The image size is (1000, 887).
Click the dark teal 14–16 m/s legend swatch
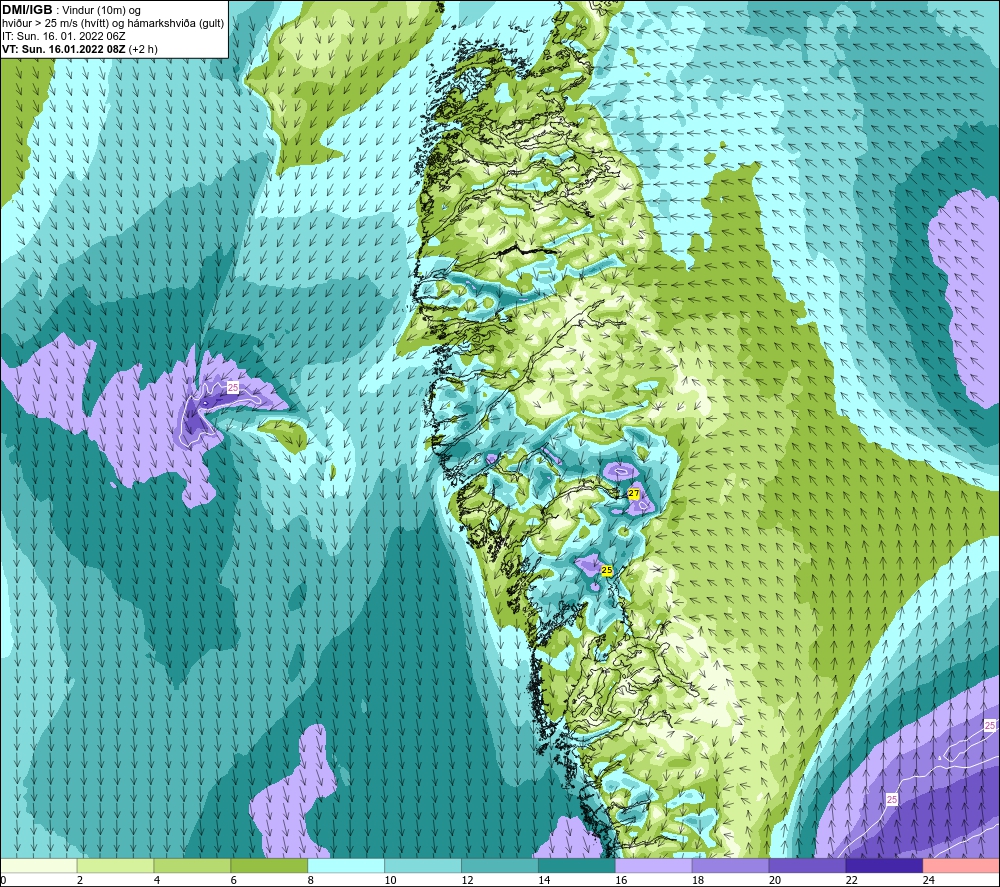[x=577, y=865]
